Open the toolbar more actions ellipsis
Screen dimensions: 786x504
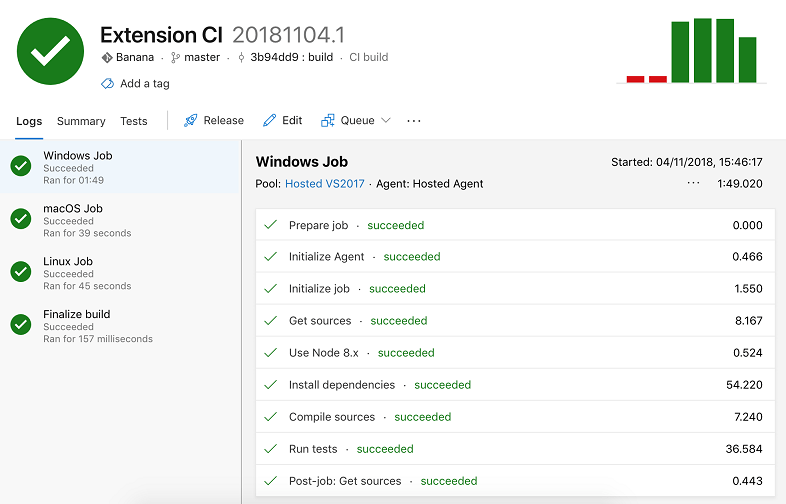(414, 121)
